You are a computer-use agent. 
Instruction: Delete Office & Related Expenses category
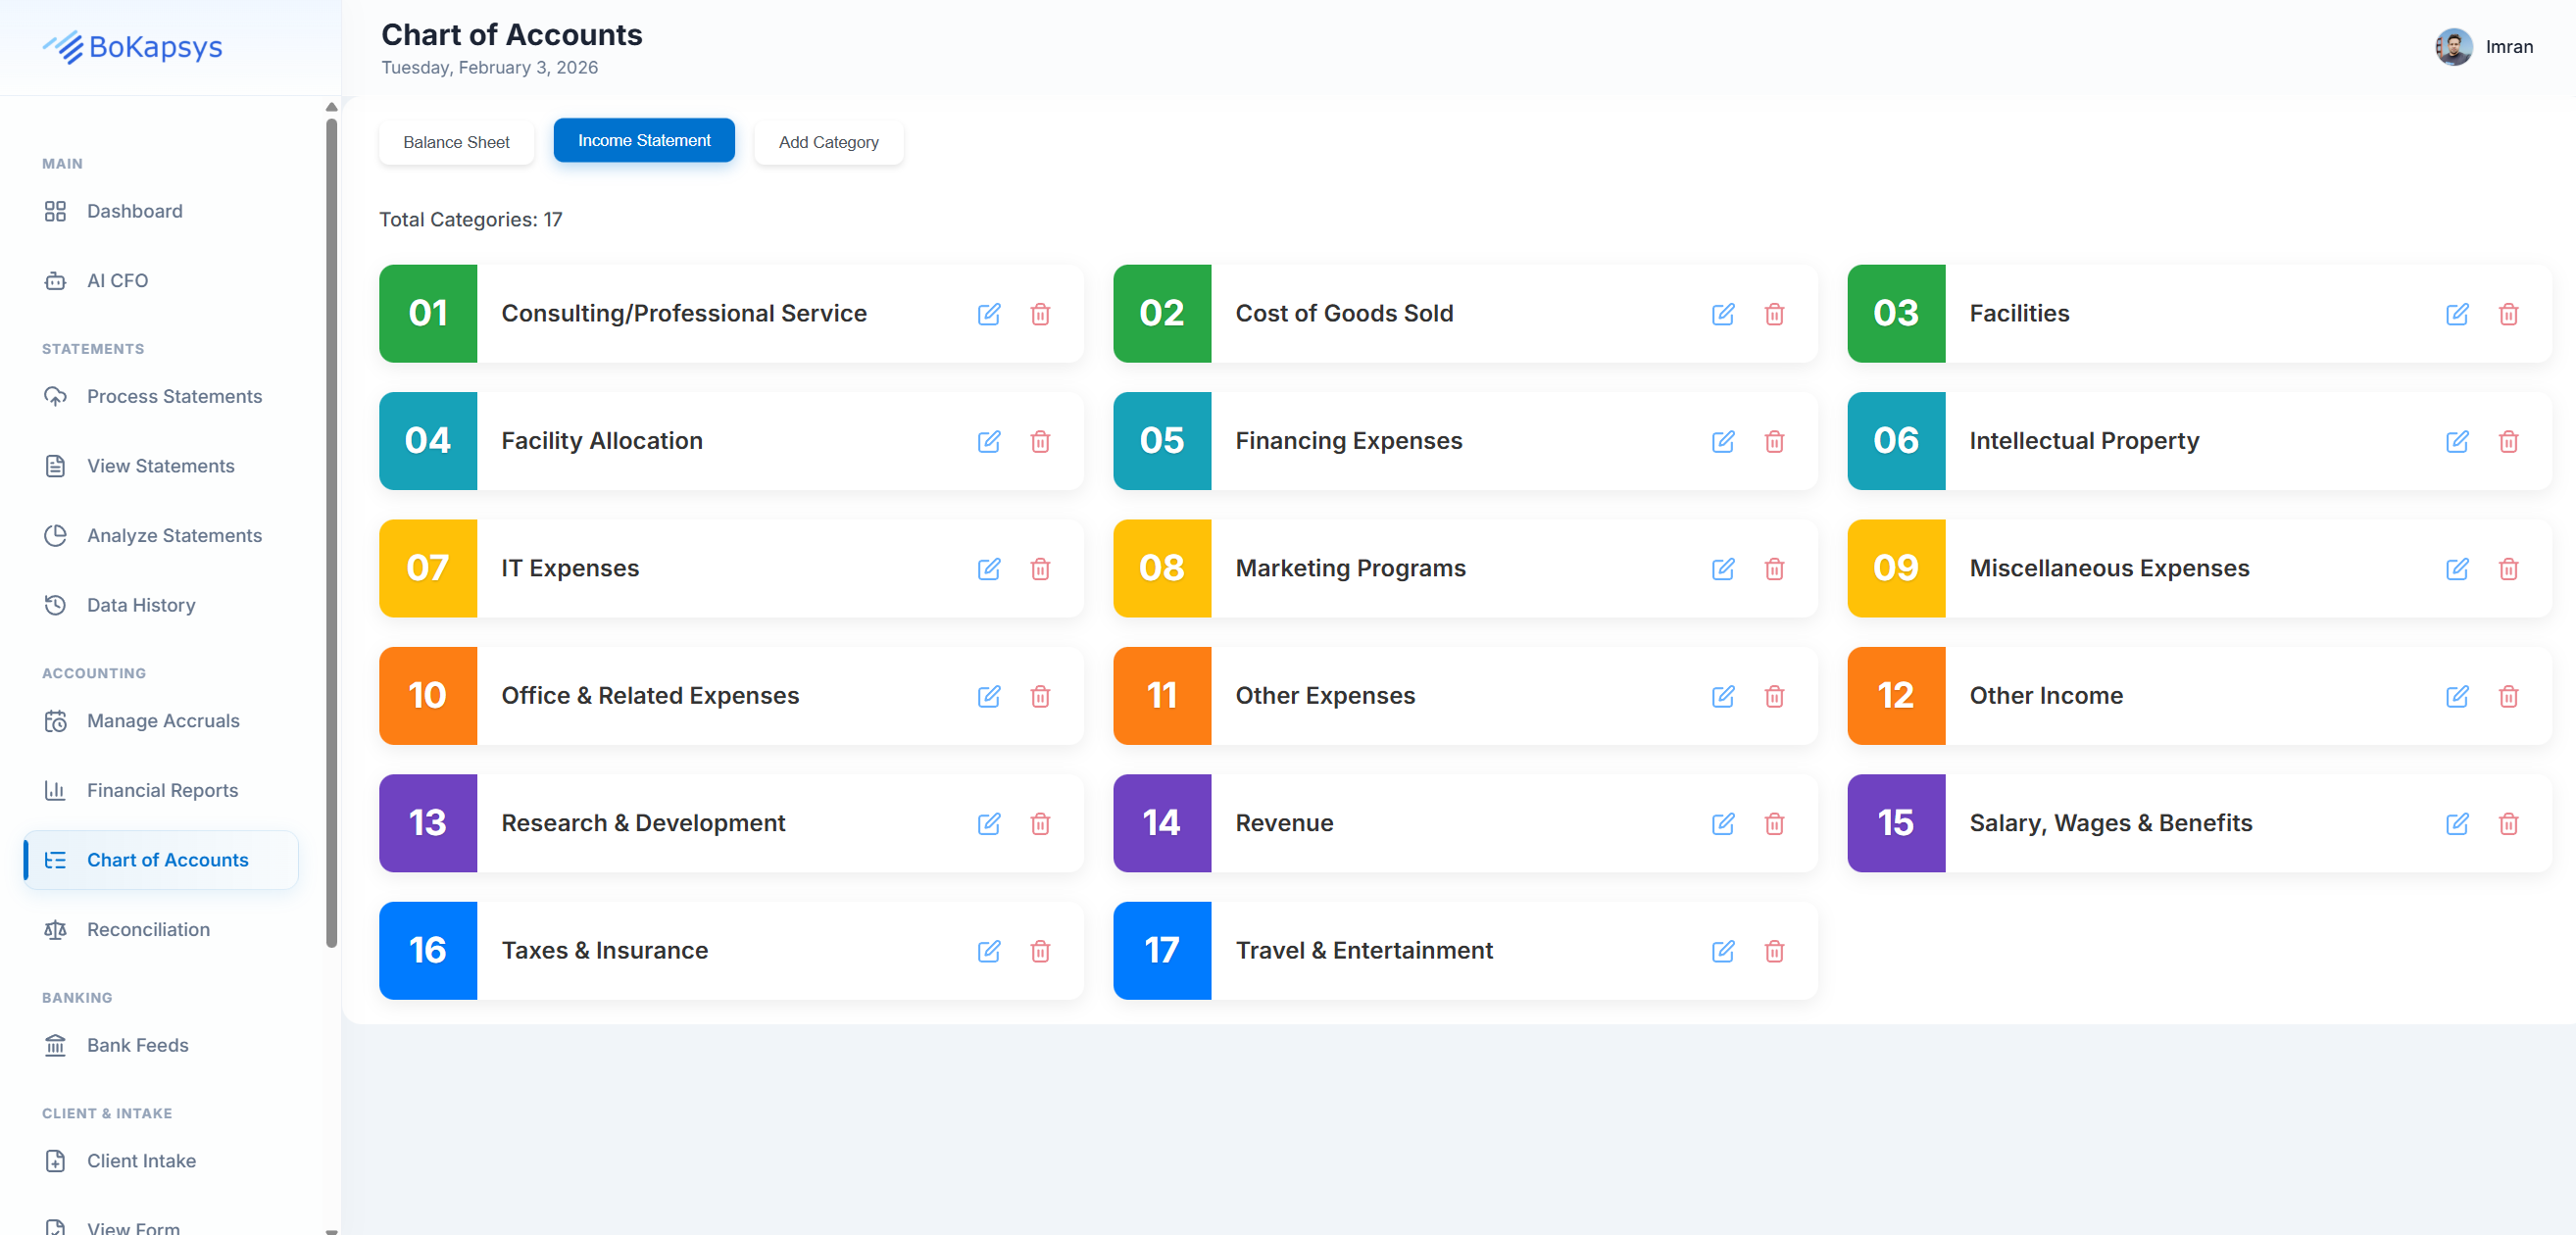point(1040,696)
